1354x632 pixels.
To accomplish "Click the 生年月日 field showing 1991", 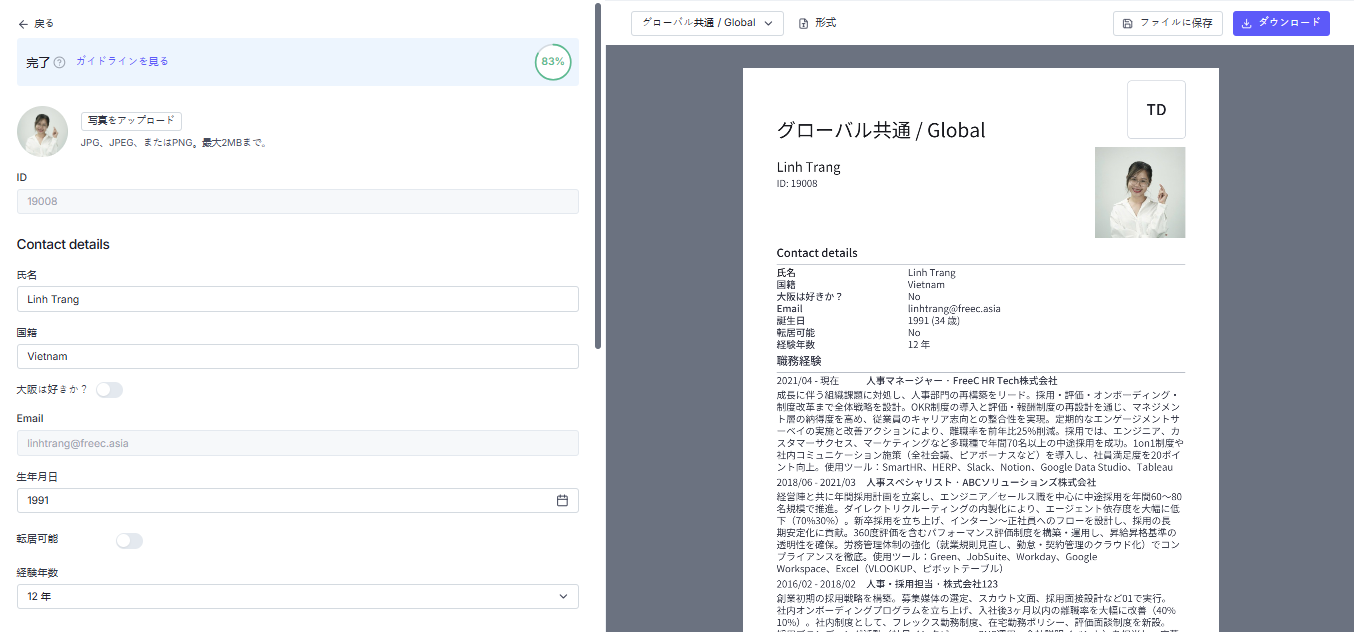I will click(x=298, y=500).
